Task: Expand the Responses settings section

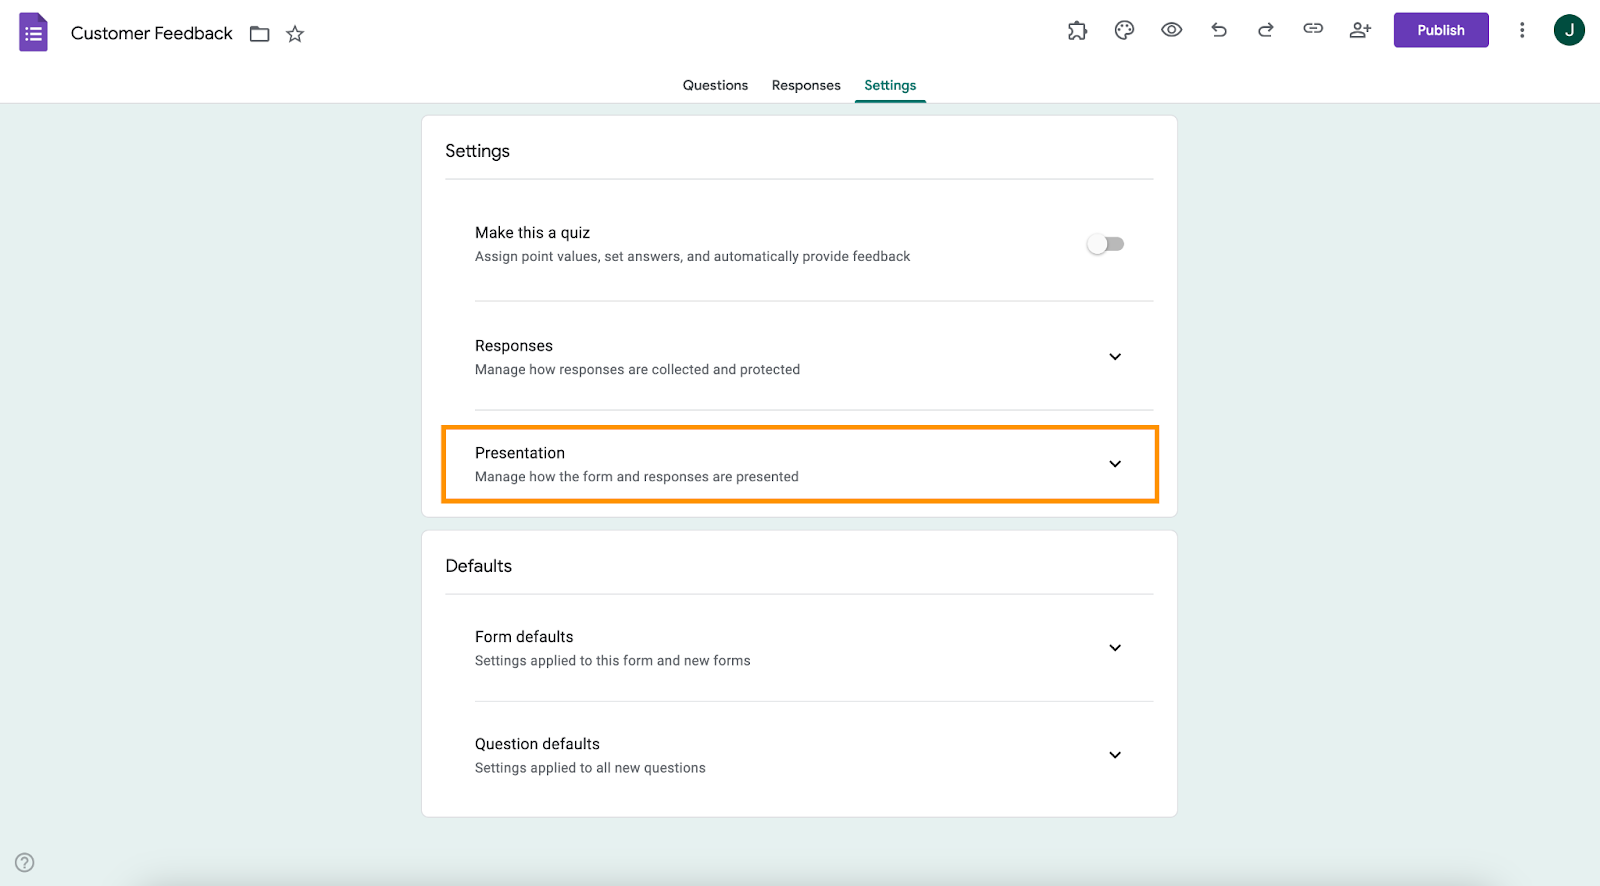Action: (x=1115, y=357)
